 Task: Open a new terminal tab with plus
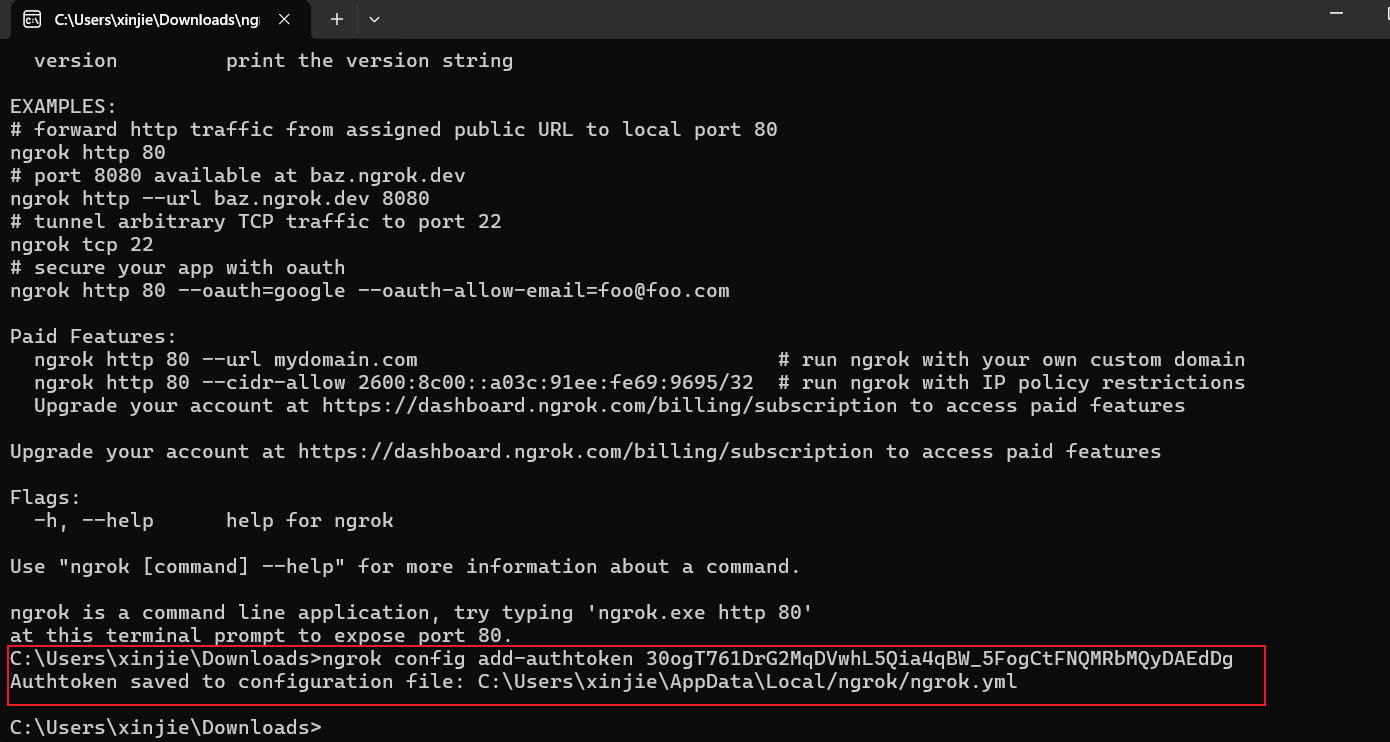click(x=337, y=19)
